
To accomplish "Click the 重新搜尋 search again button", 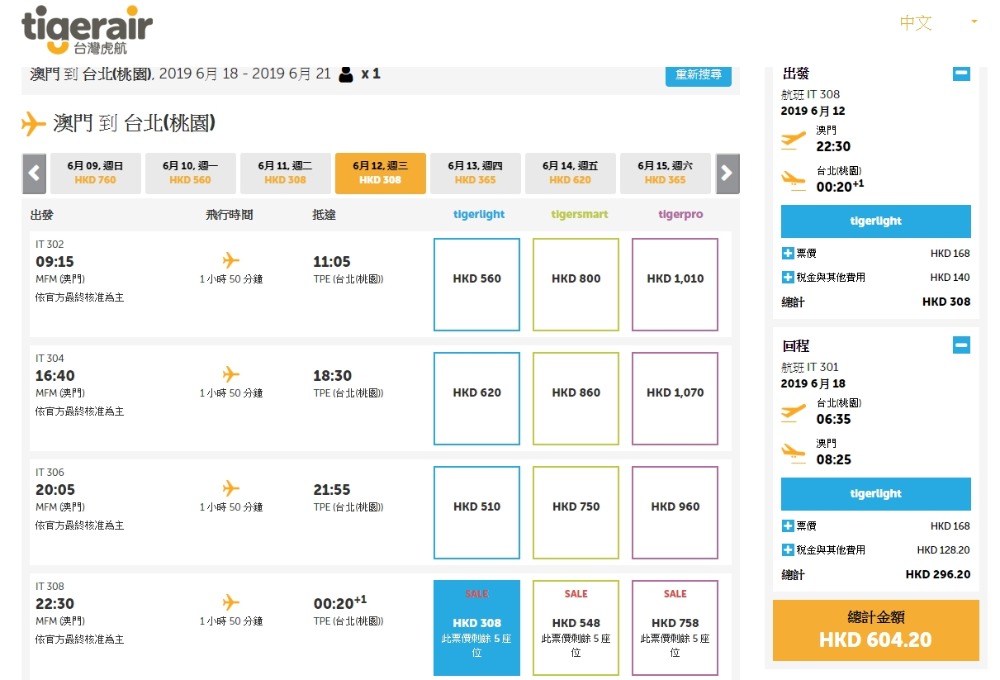I will click(x=698, y=75).
